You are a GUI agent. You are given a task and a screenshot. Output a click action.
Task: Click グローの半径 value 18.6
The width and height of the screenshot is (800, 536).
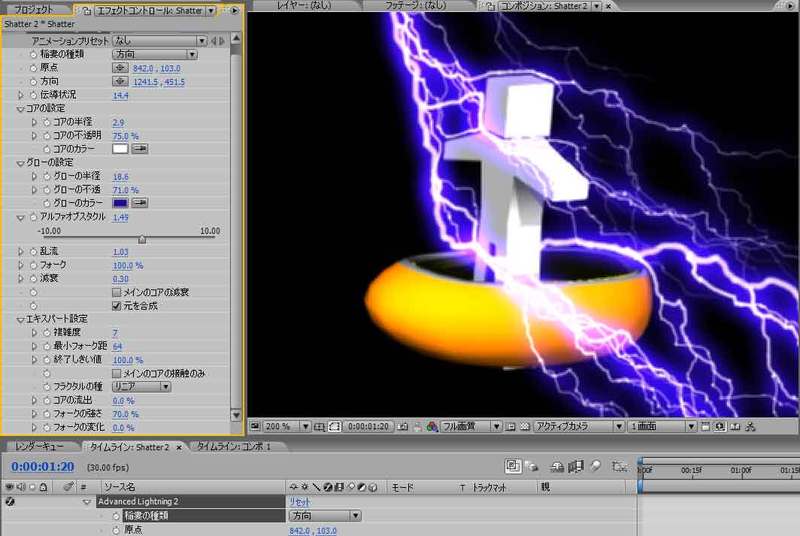click(120, 176)
